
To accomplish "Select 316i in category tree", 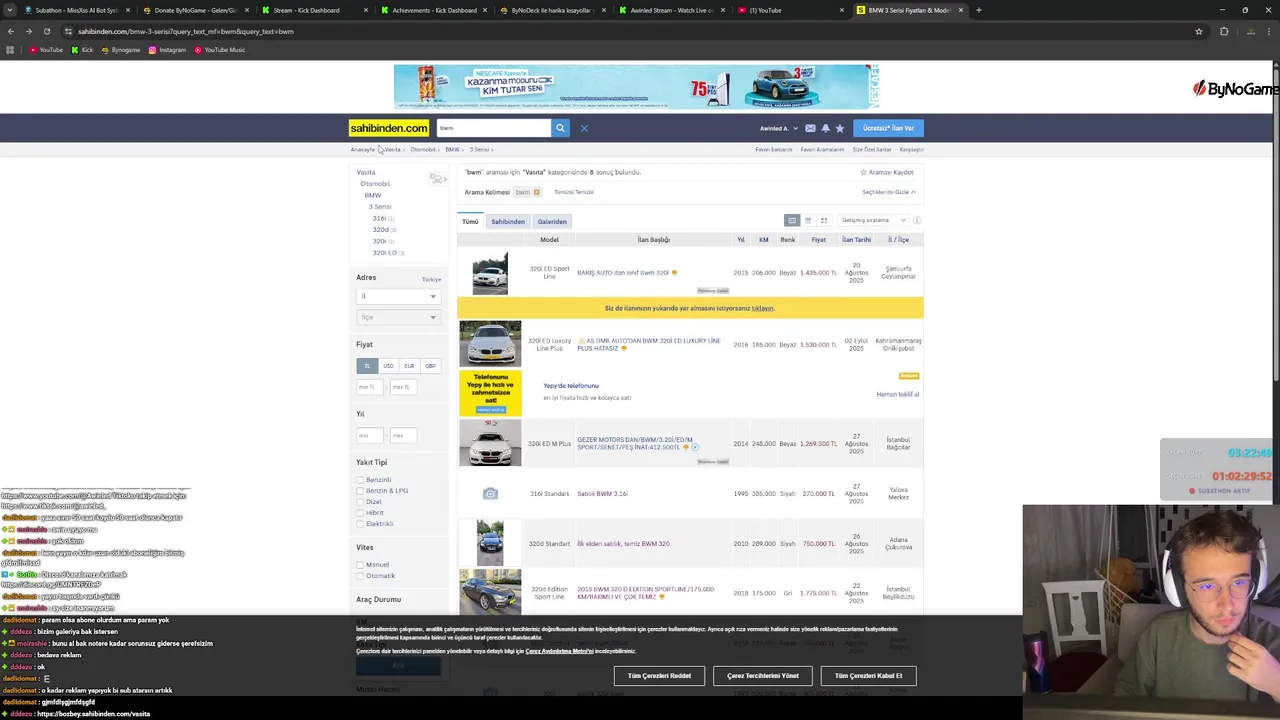I will pyautogui.click(x=380, y=218).
